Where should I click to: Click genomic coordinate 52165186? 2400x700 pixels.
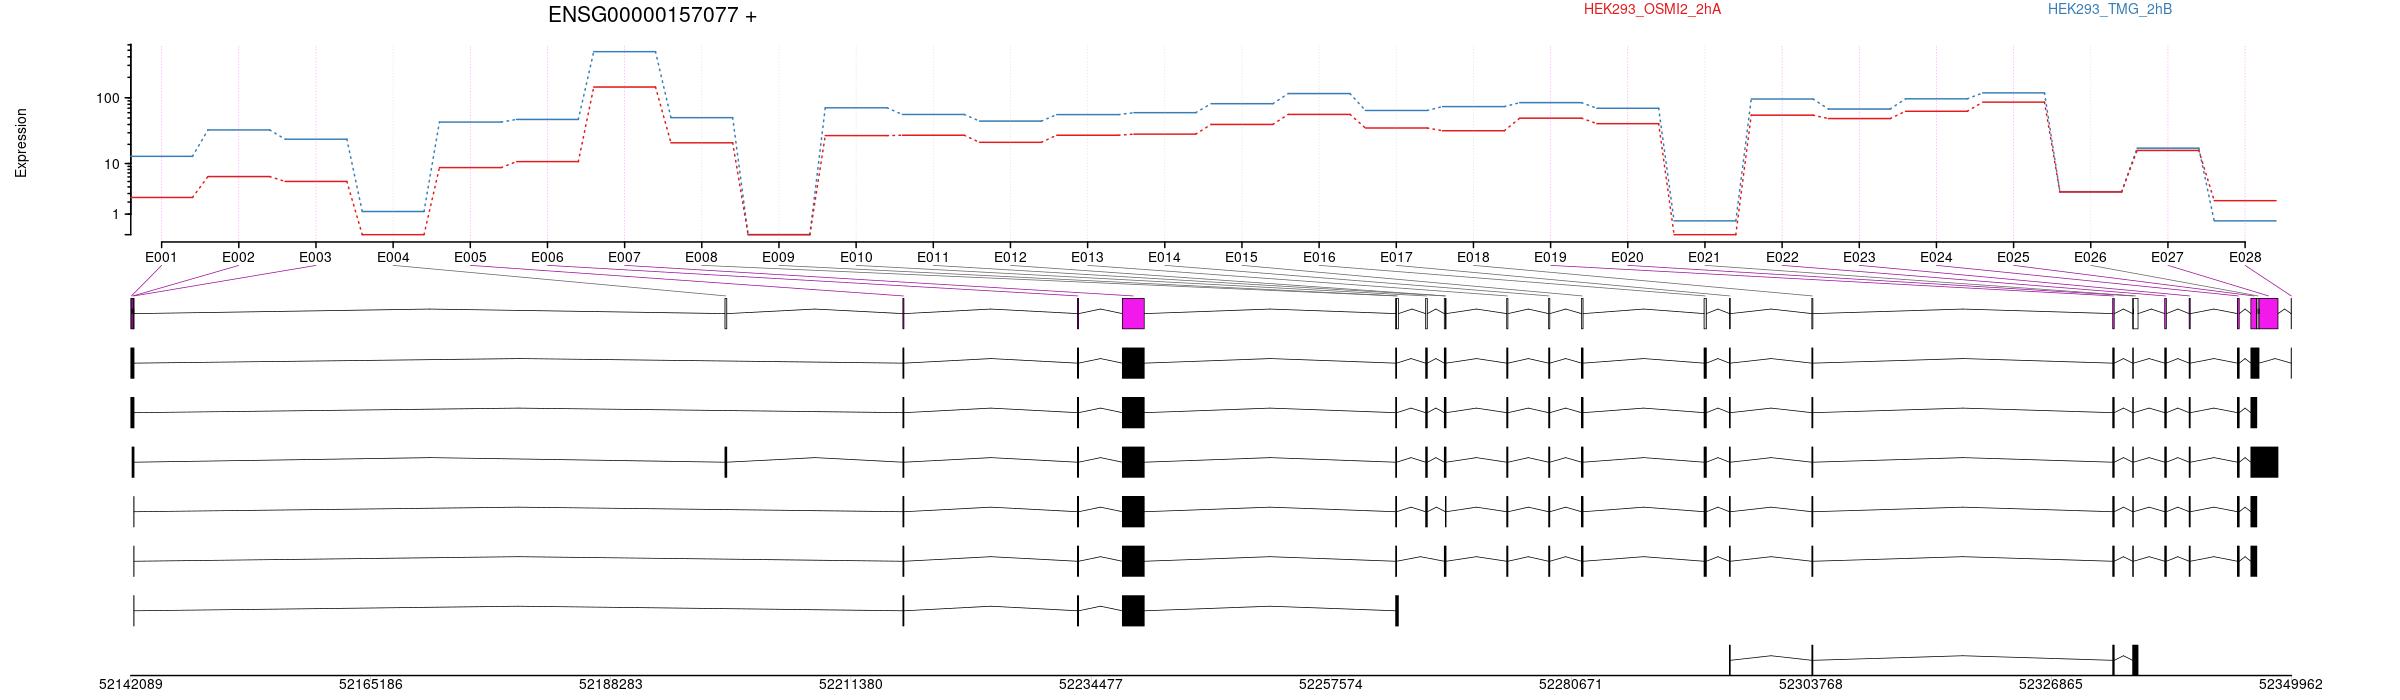[371, 685]
